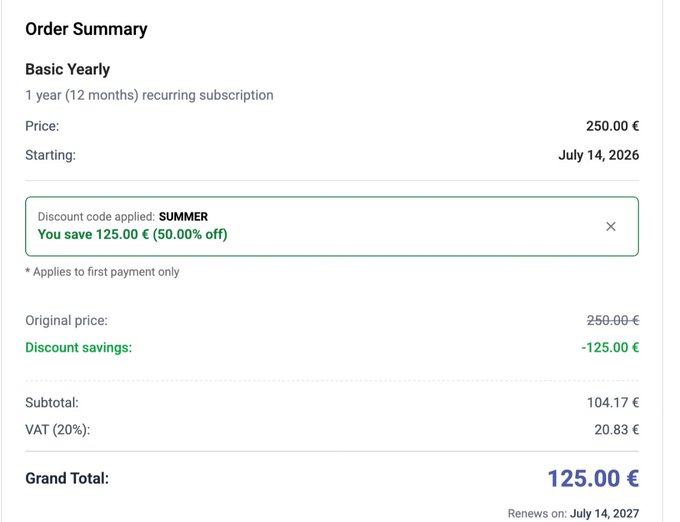
Task: Click the Renews on July 14, 2027 text
Action: (x=573, y=513)
